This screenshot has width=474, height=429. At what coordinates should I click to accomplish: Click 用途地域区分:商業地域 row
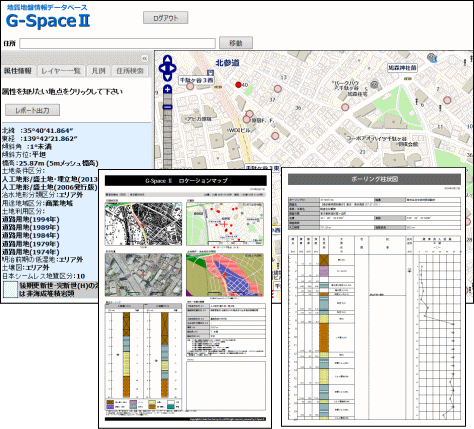pos(38,203)
